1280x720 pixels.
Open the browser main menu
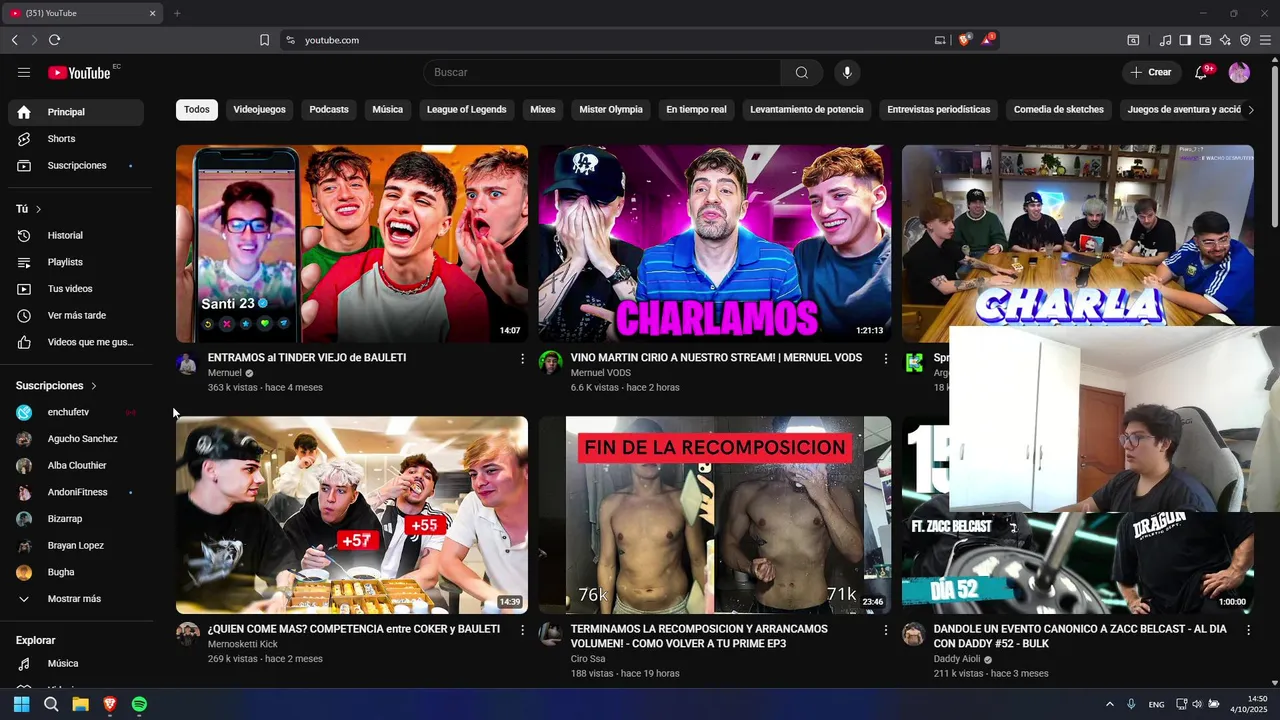(x=1265, y=40)
